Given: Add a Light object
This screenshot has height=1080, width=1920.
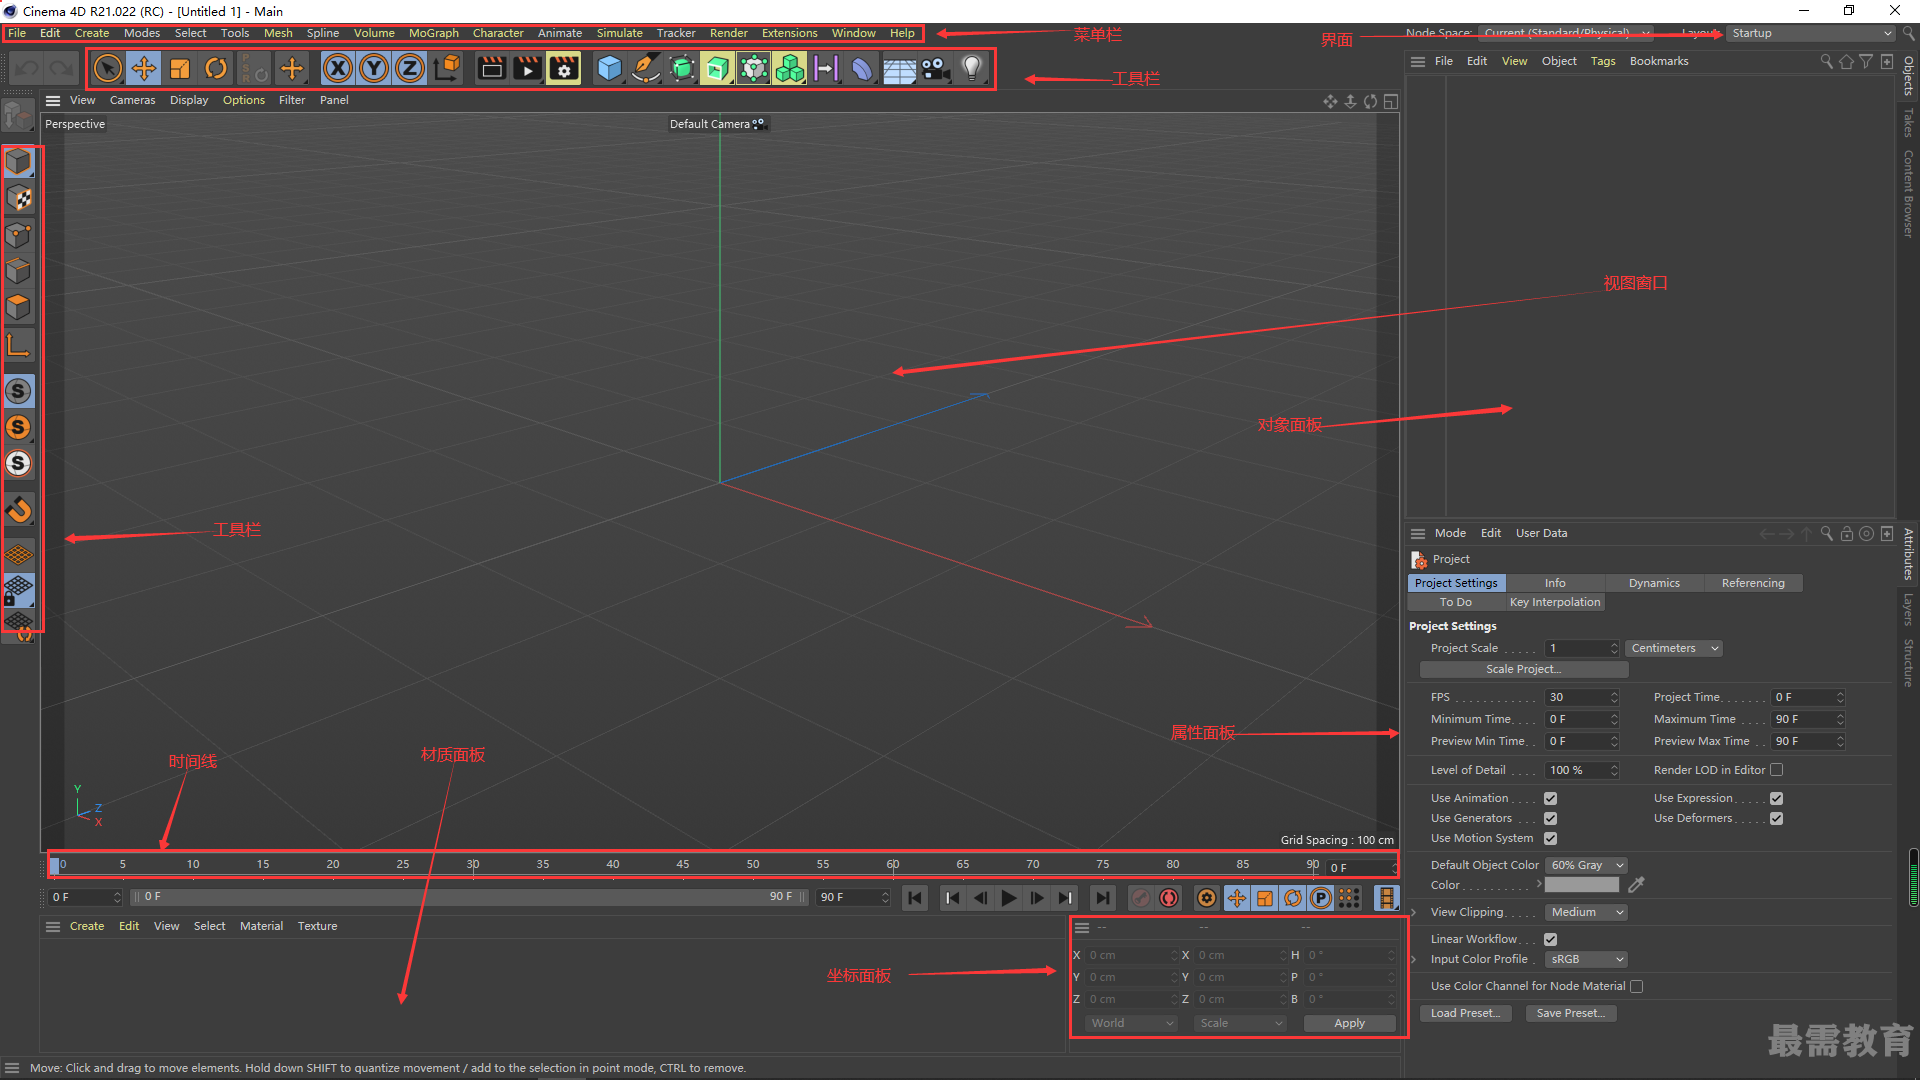Looking at the screenshot, I should tap(971, 68).
